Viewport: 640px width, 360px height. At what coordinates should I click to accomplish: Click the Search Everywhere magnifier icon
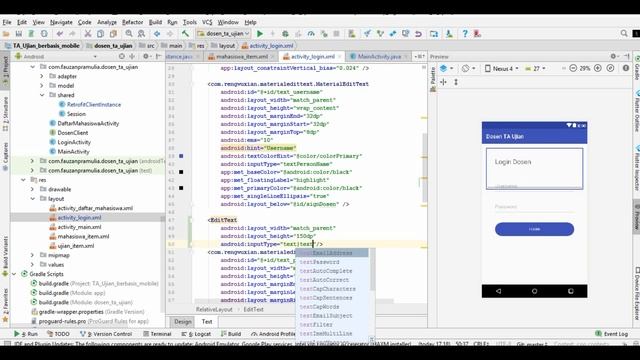tap(624, 33)
